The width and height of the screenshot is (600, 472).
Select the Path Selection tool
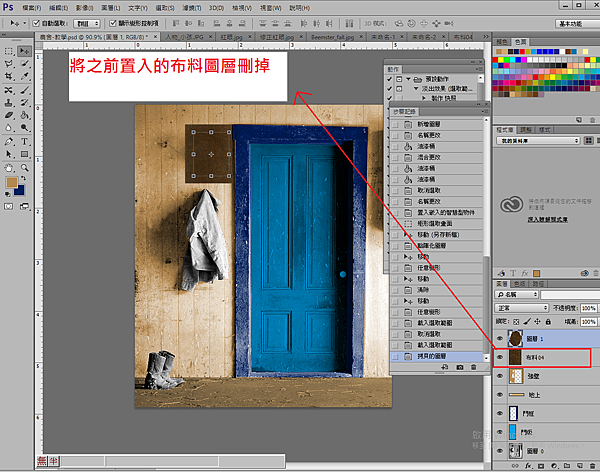point(9,154)
